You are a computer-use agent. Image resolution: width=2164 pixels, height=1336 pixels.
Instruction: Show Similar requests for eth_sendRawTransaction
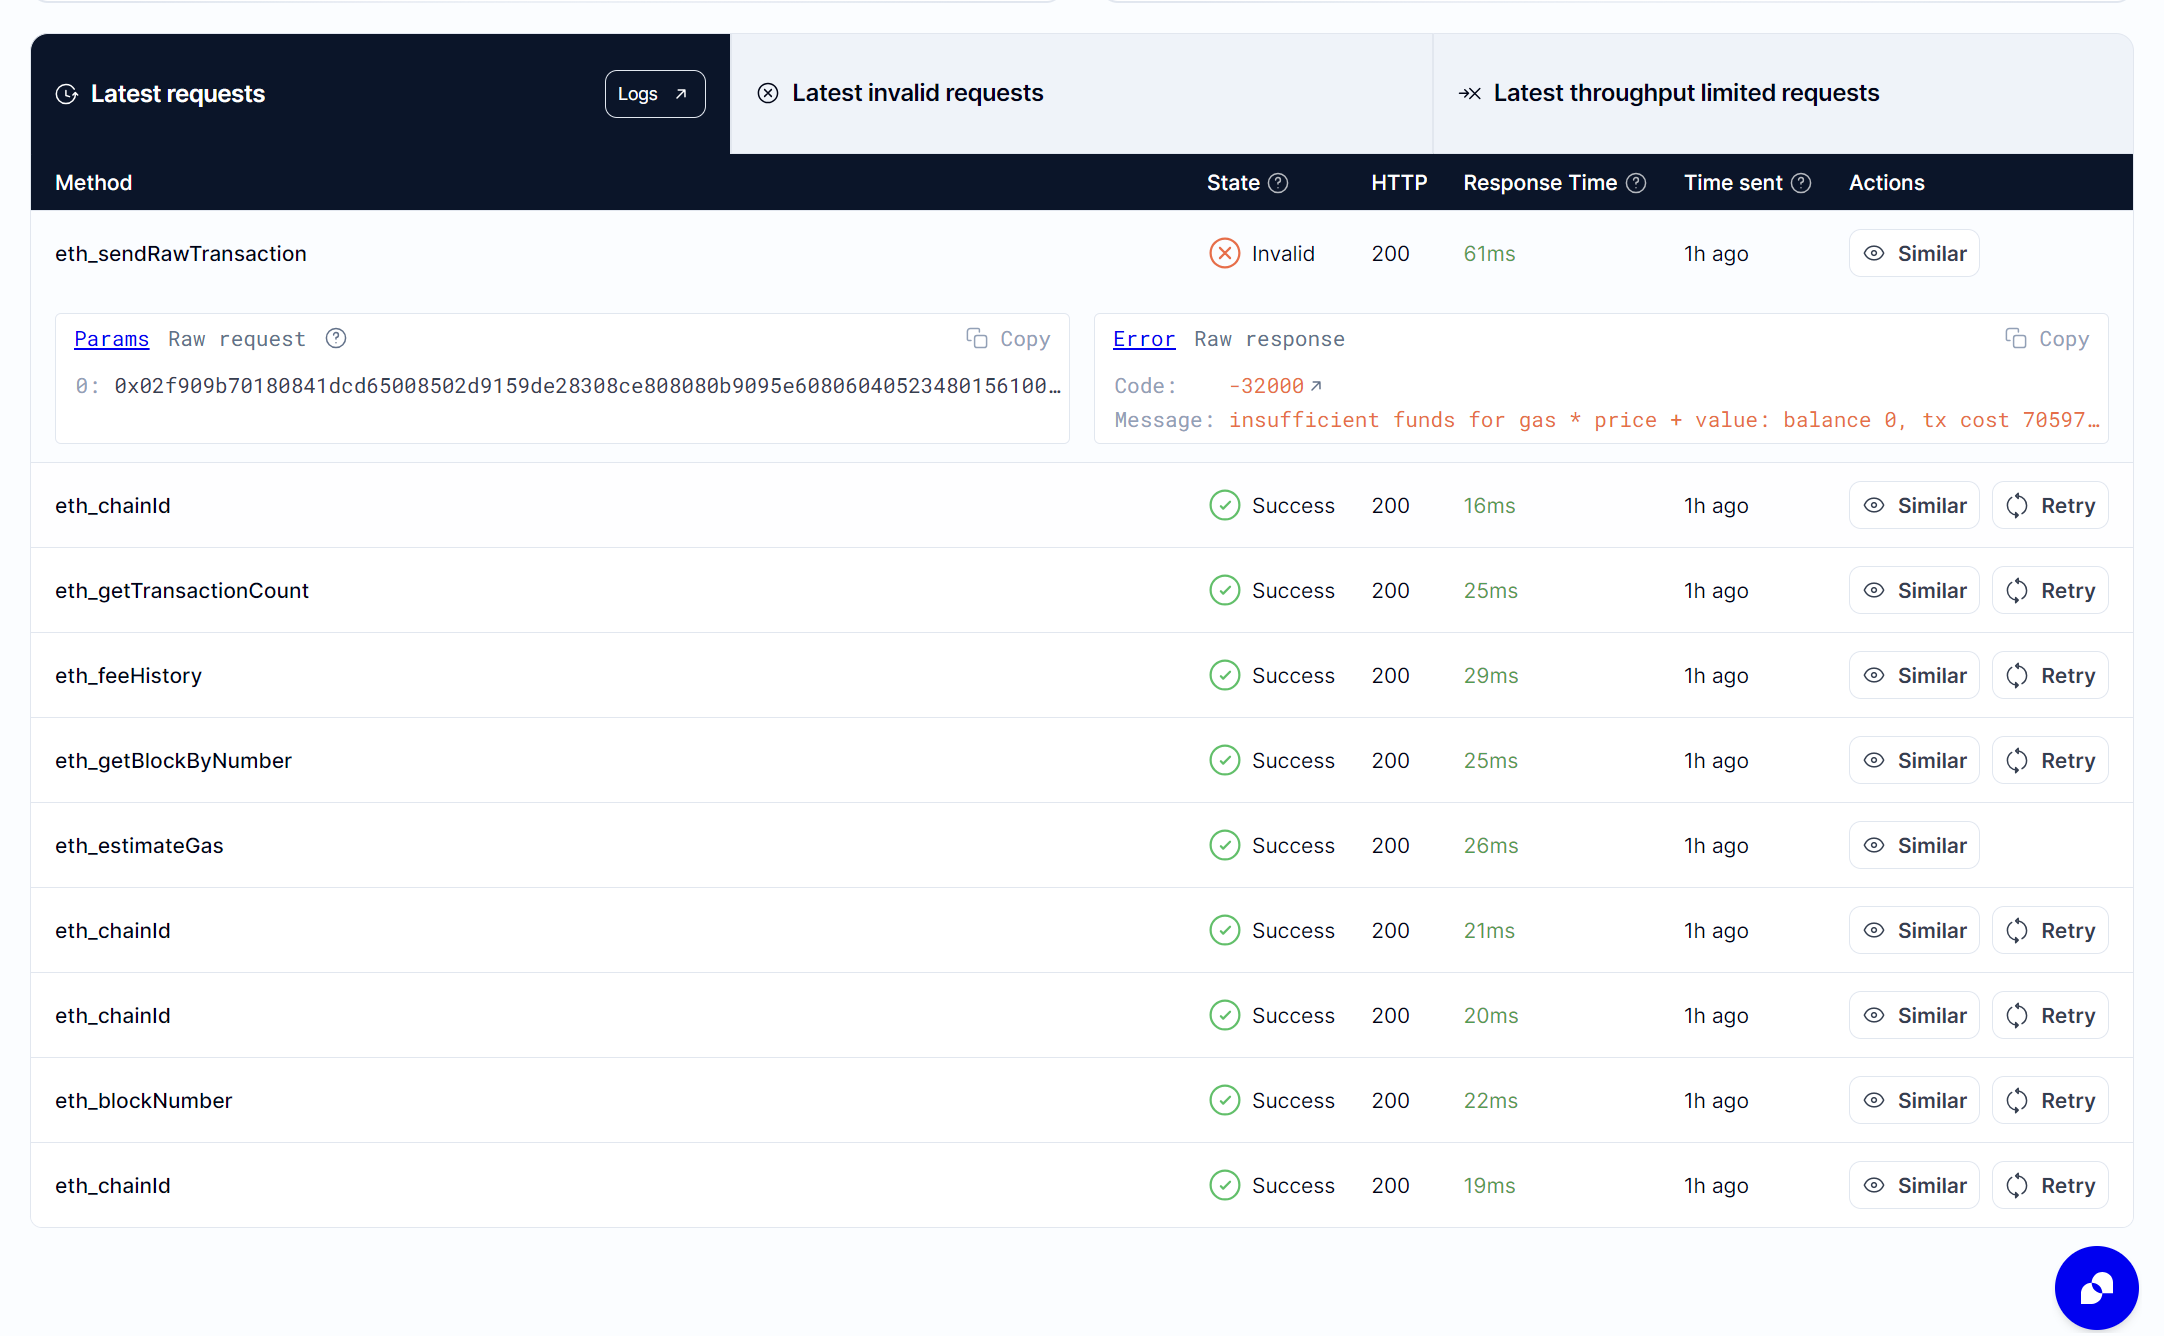click(1913, 253)
